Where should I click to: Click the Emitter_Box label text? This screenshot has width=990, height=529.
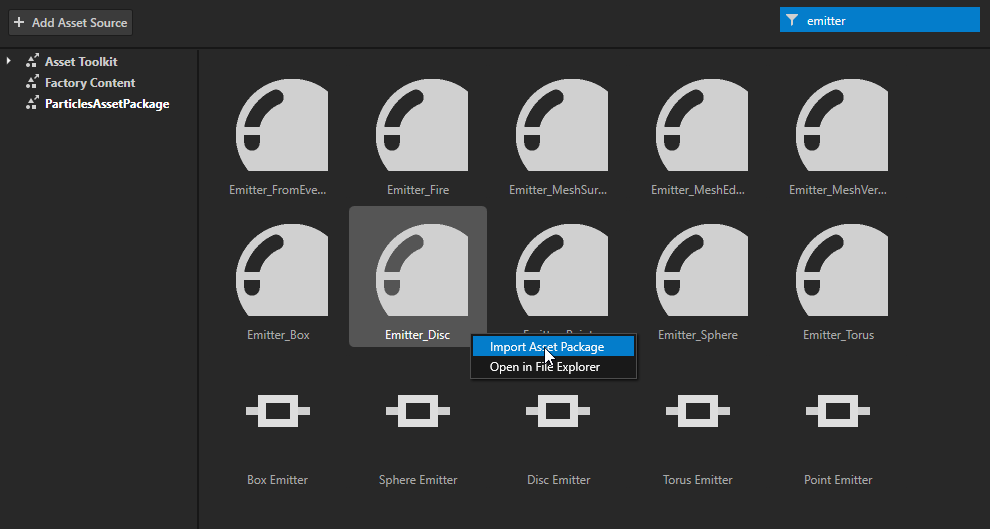[x=278, y=335]
